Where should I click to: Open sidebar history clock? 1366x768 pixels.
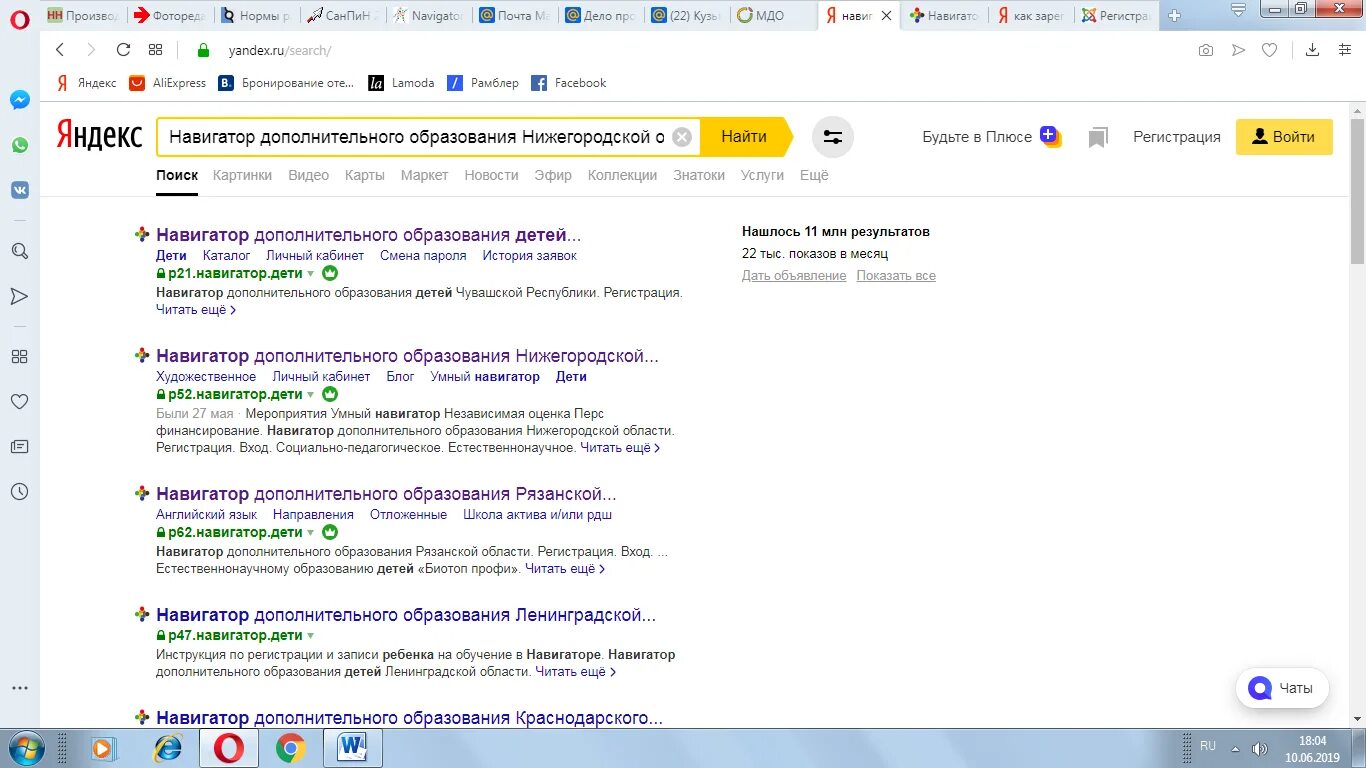(19, 492)
